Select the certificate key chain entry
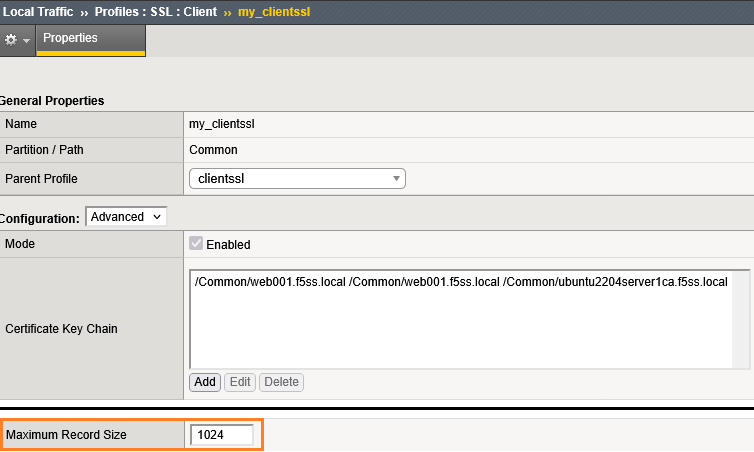754x452 pixels. [461, 282]
